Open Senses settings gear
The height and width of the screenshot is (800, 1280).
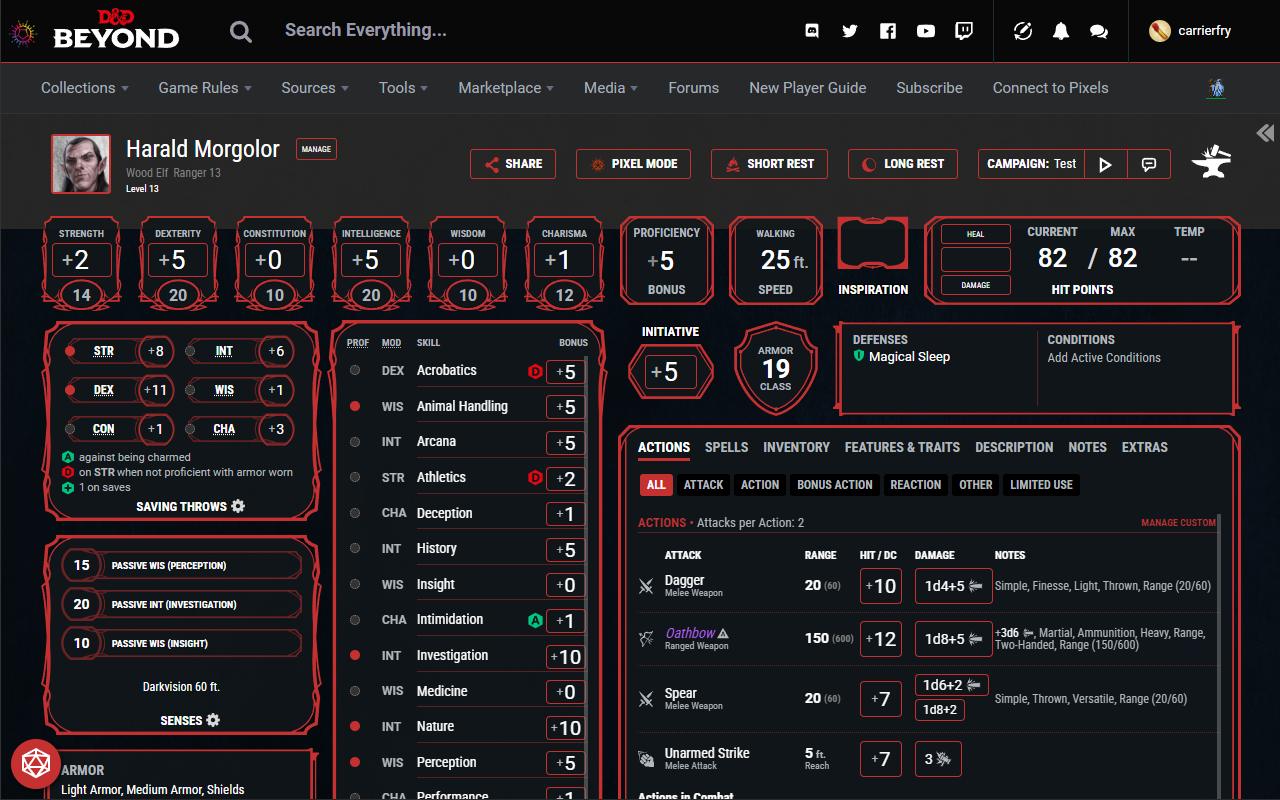[x=213, y=720]
